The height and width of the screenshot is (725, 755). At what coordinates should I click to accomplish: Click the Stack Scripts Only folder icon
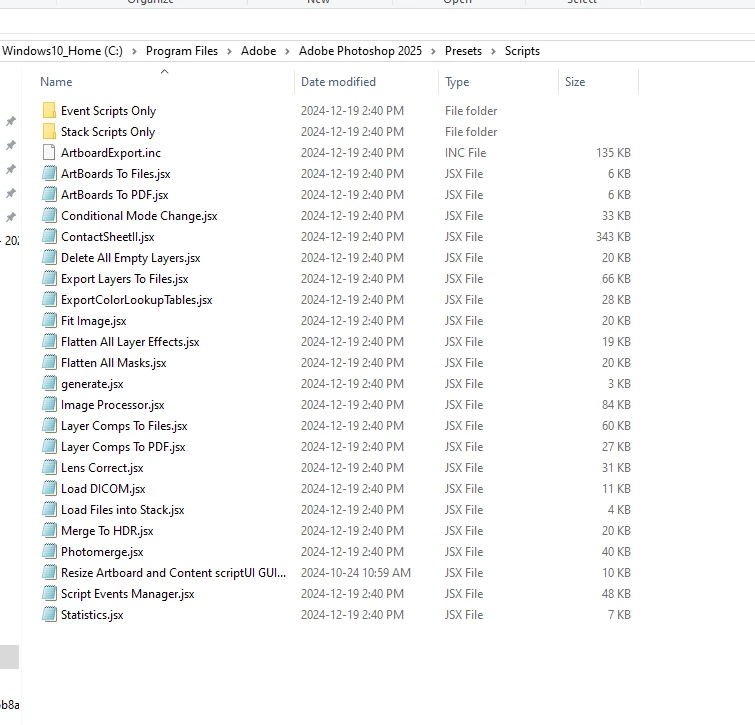pyautogui.click(x=49, y=131)
